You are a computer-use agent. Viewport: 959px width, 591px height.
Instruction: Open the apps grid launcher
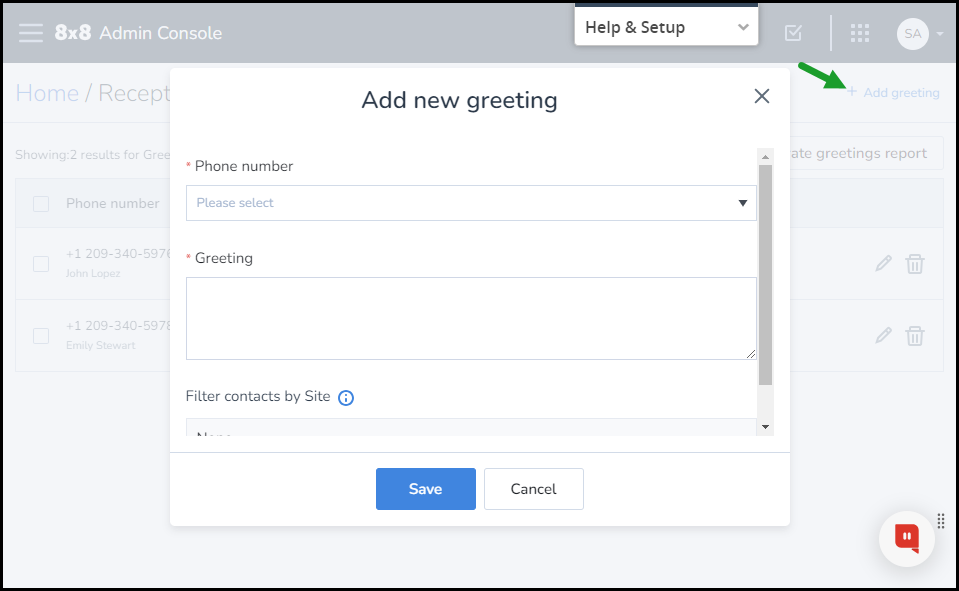click(860, 33)
